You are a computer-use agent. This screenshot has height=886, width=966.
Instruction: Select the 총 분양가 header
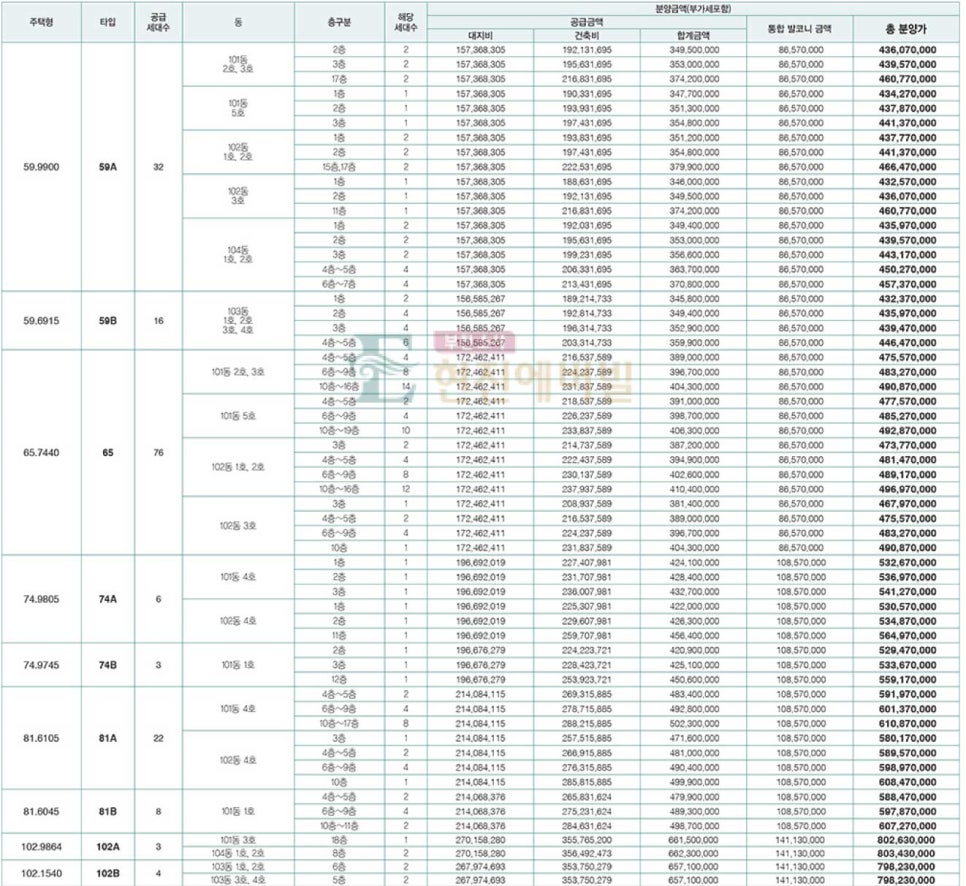tap(906, 29)
